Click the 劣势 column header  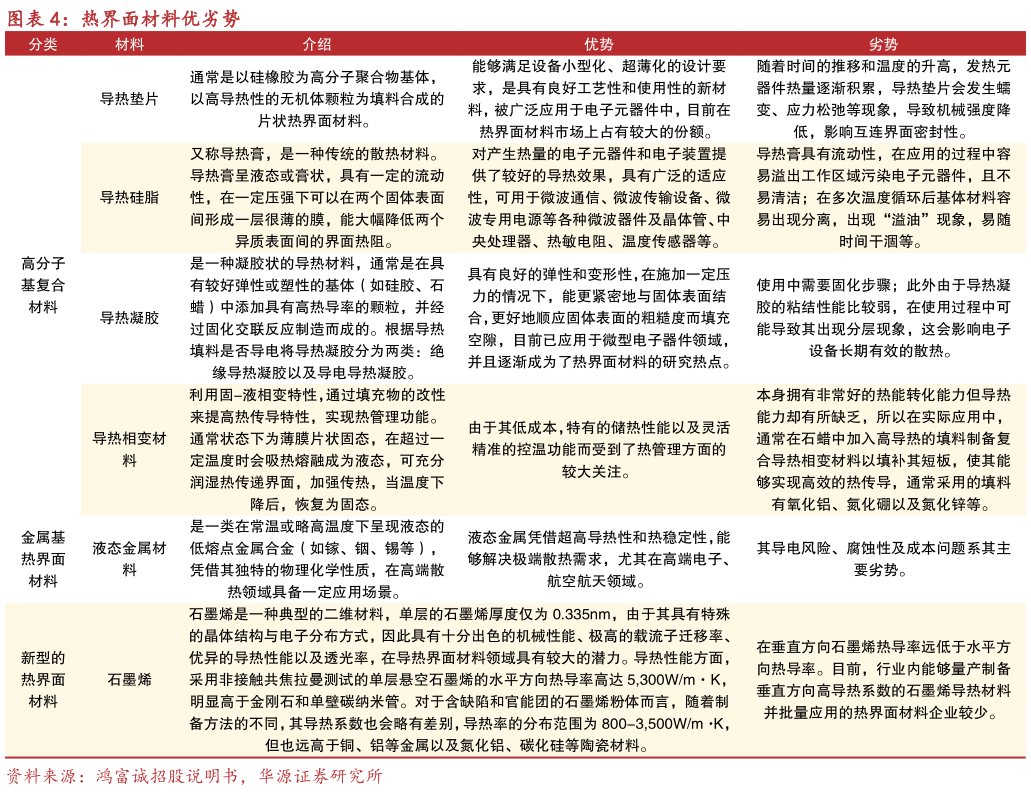click(x=883, y=44)
